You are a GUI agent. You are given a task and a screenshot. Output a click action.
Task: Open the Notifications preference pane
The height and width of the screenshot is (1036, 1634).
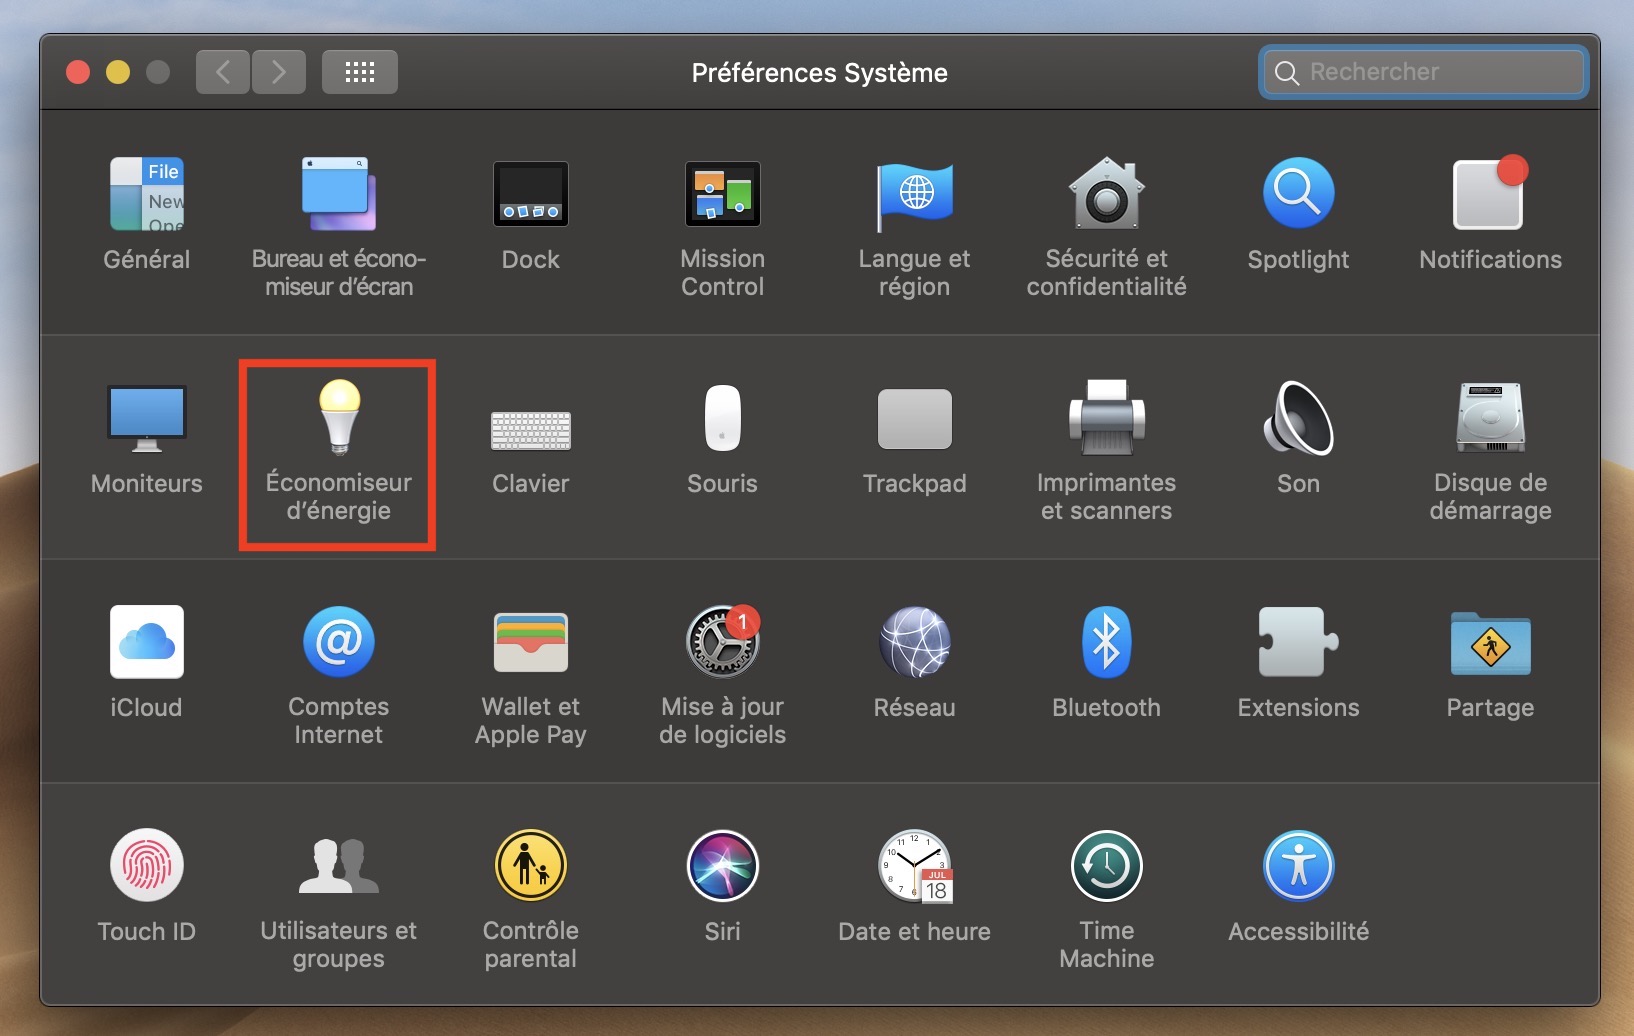point(1490,195)
